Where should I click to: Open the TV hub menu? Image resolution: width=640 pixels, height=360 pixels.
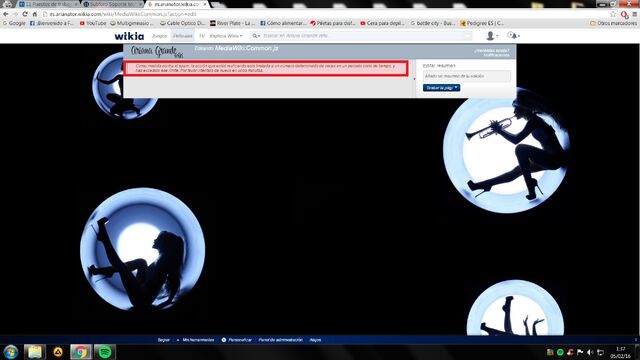pos(202,36)
